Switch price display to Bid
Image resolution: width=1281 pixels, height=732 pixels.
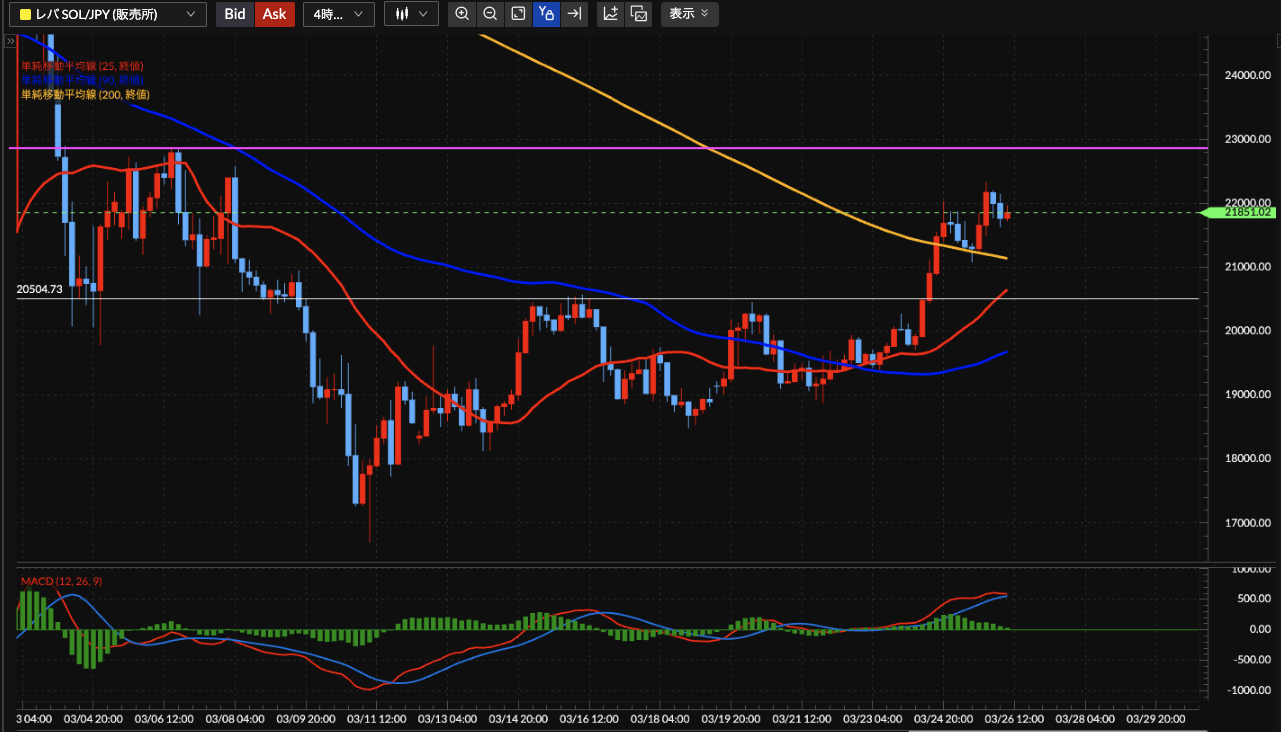pos(235,14)
